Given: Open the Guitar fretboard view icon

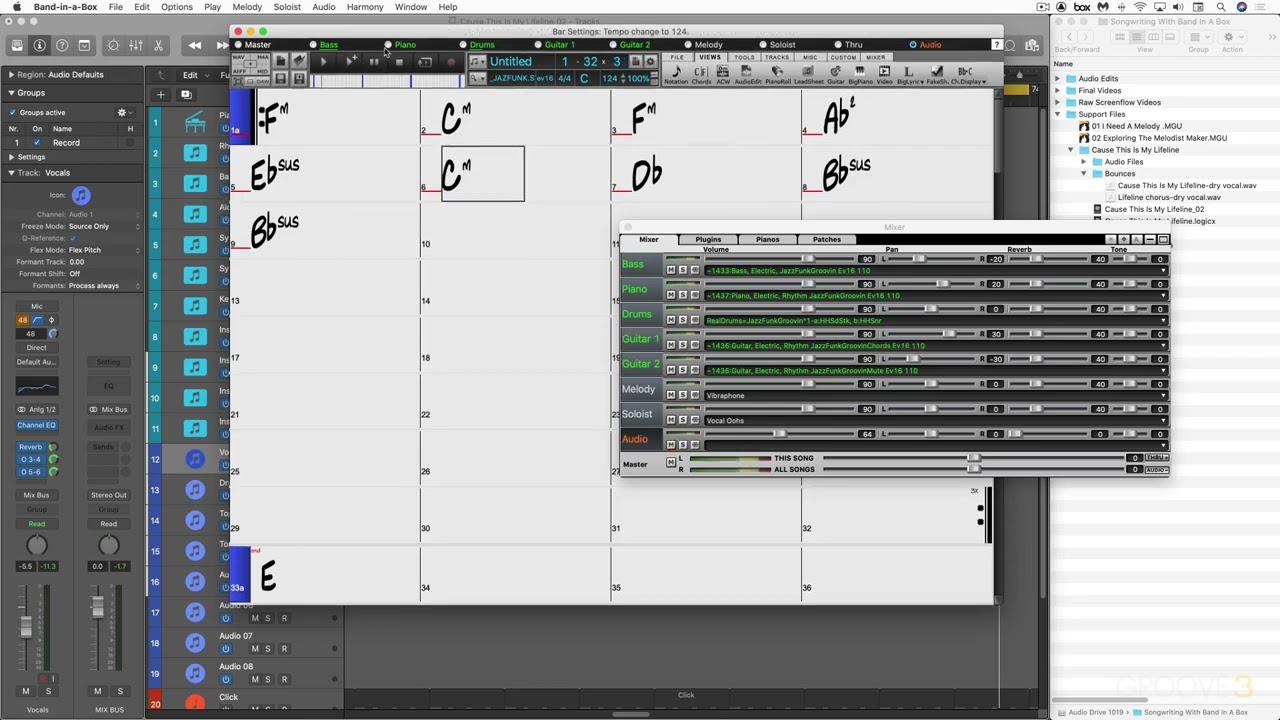Looking at the screenshot, I should pyautogui.click(x=836, y=73).
